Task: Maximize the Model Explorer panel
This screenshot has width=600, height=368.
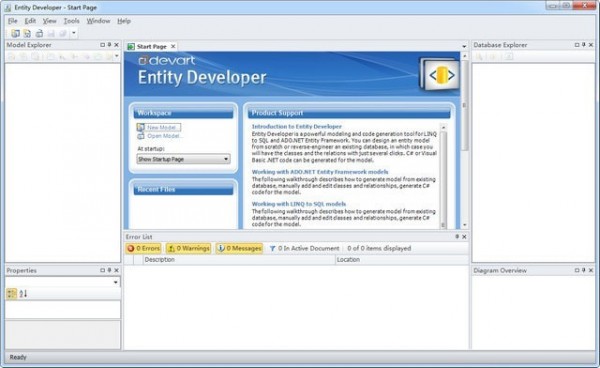Action: tap(102, 45)
